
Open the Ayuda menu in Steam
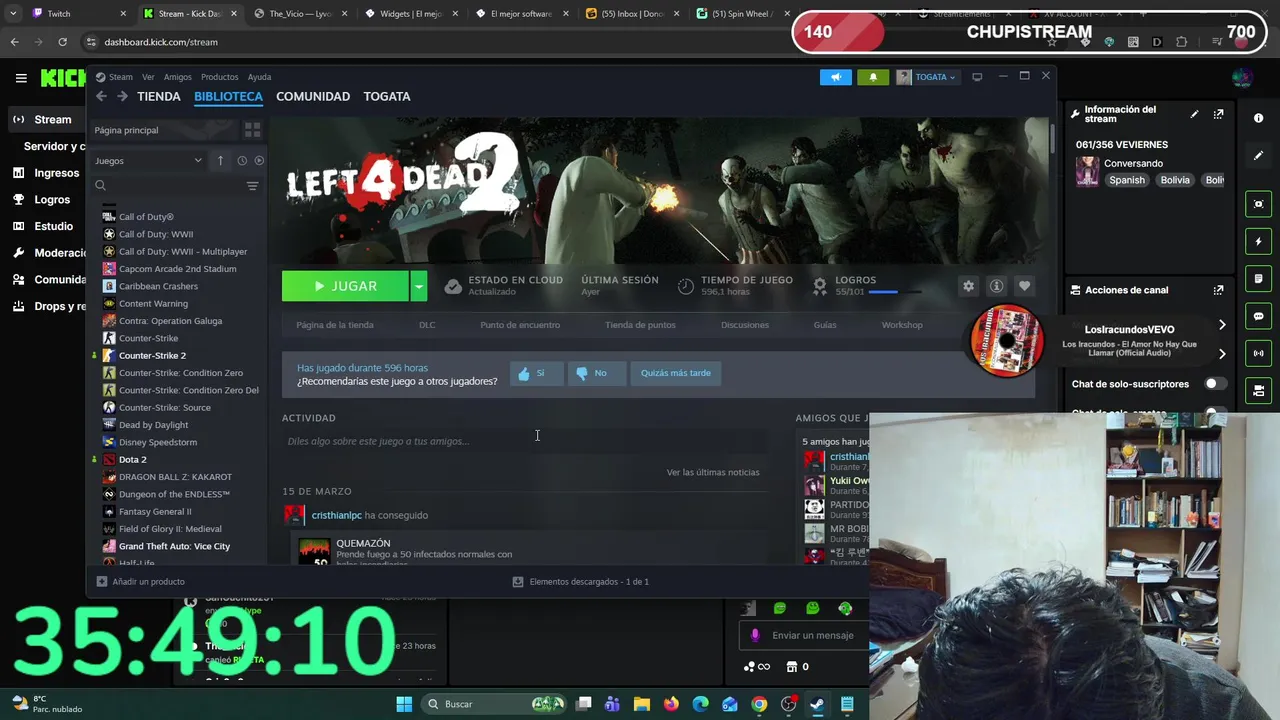click(259, 77)
